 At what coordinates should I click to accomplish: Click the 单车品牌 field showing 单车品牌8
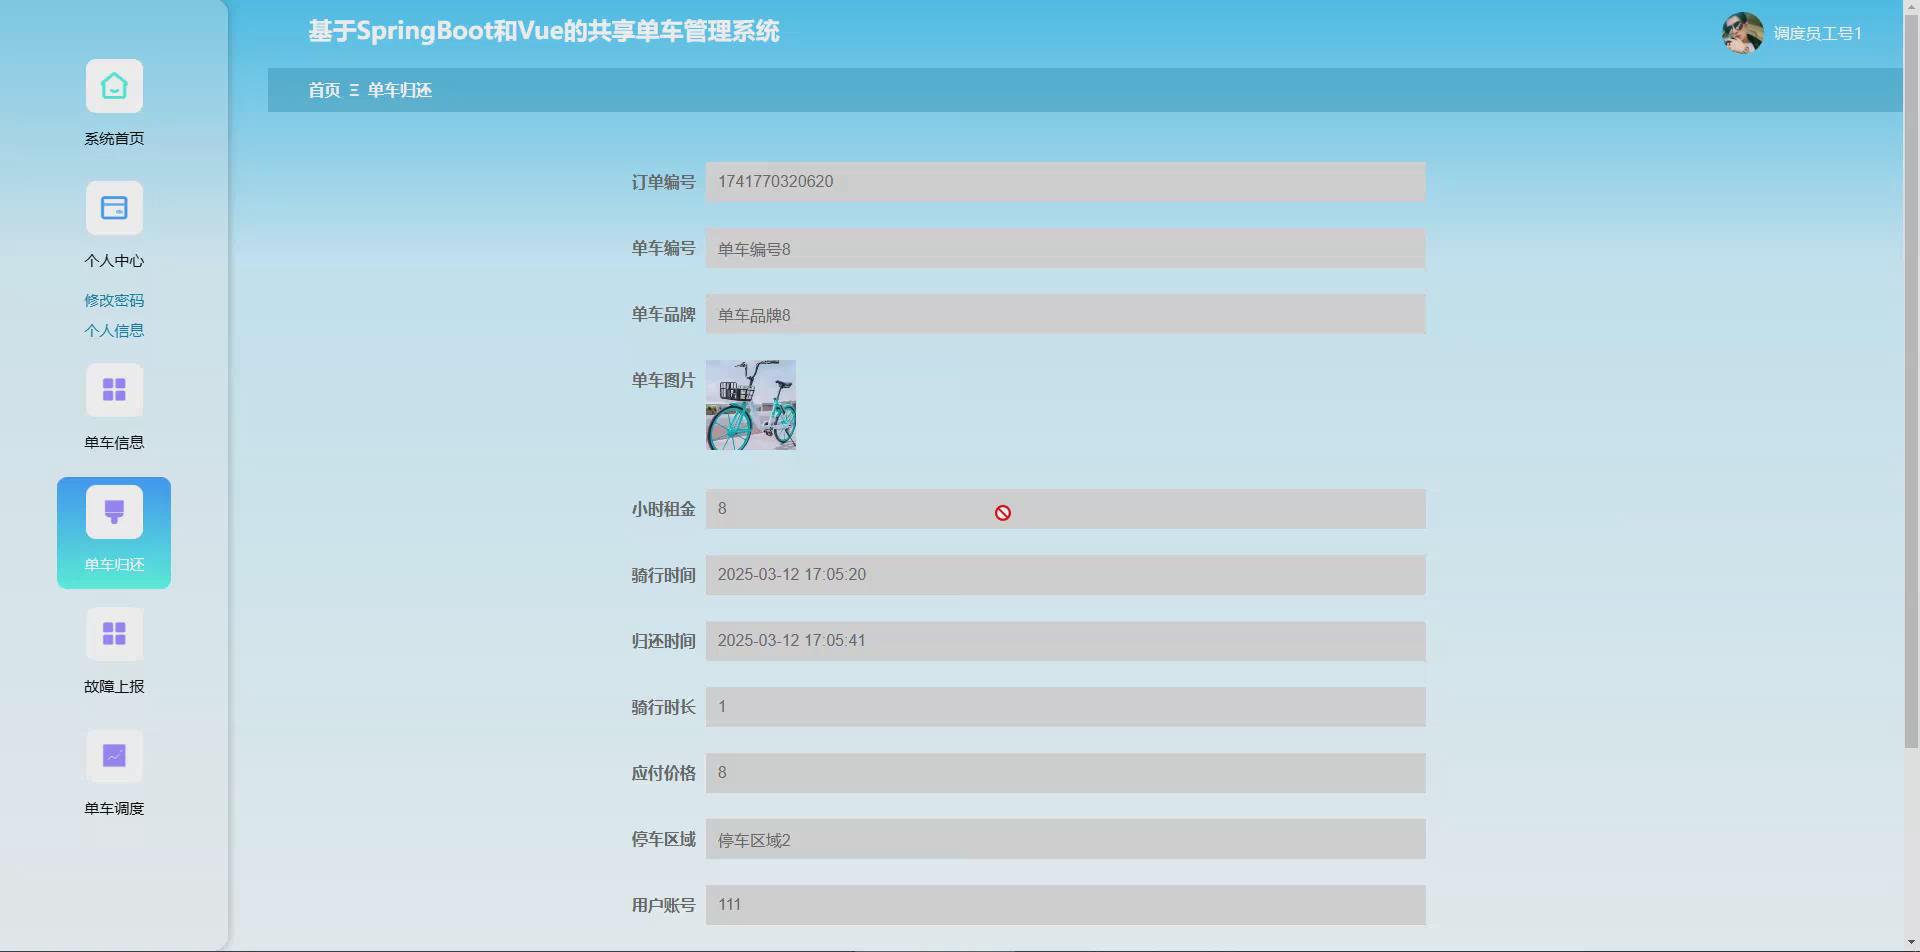coord(1065,314)
